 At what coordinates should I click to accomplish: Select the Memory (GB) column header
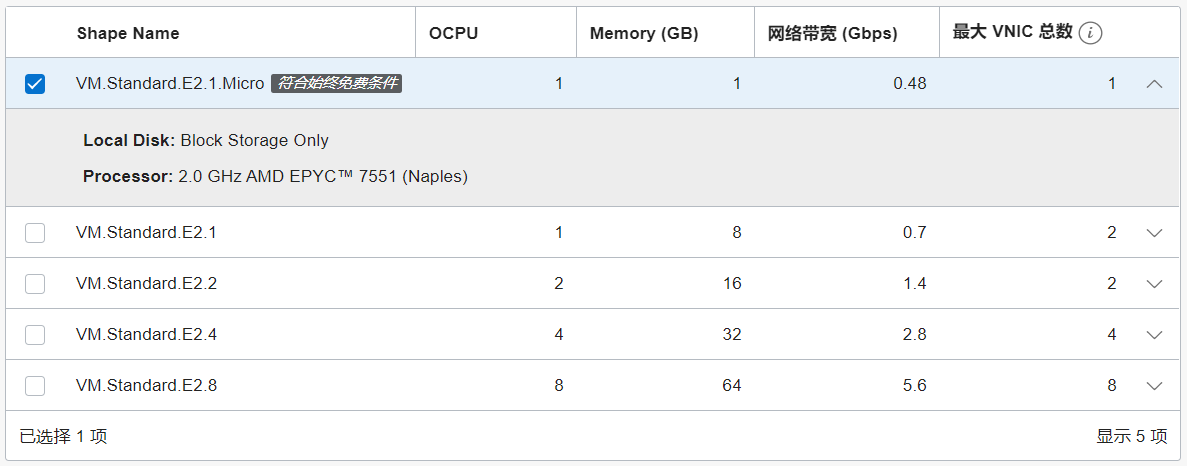point(644,33)
